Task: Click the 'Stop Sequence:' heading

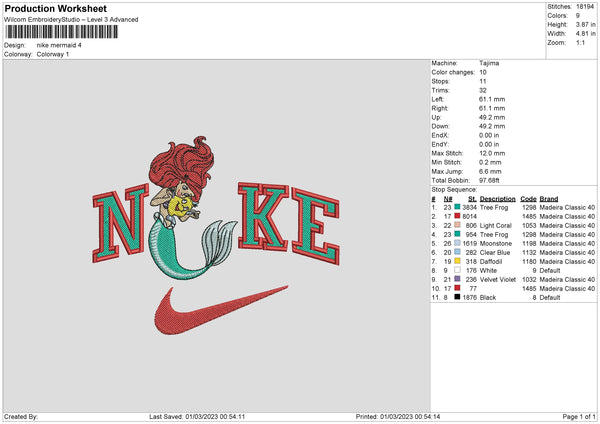Action: pyautogui.click(x=454, y=189)
